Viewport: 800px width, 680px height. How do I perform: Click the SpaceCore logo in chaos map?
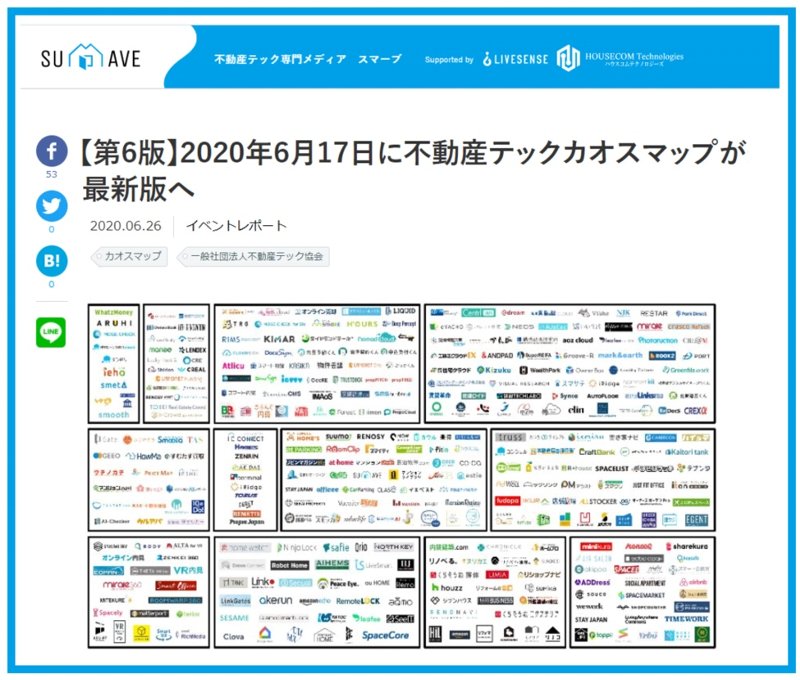(385, 636)
